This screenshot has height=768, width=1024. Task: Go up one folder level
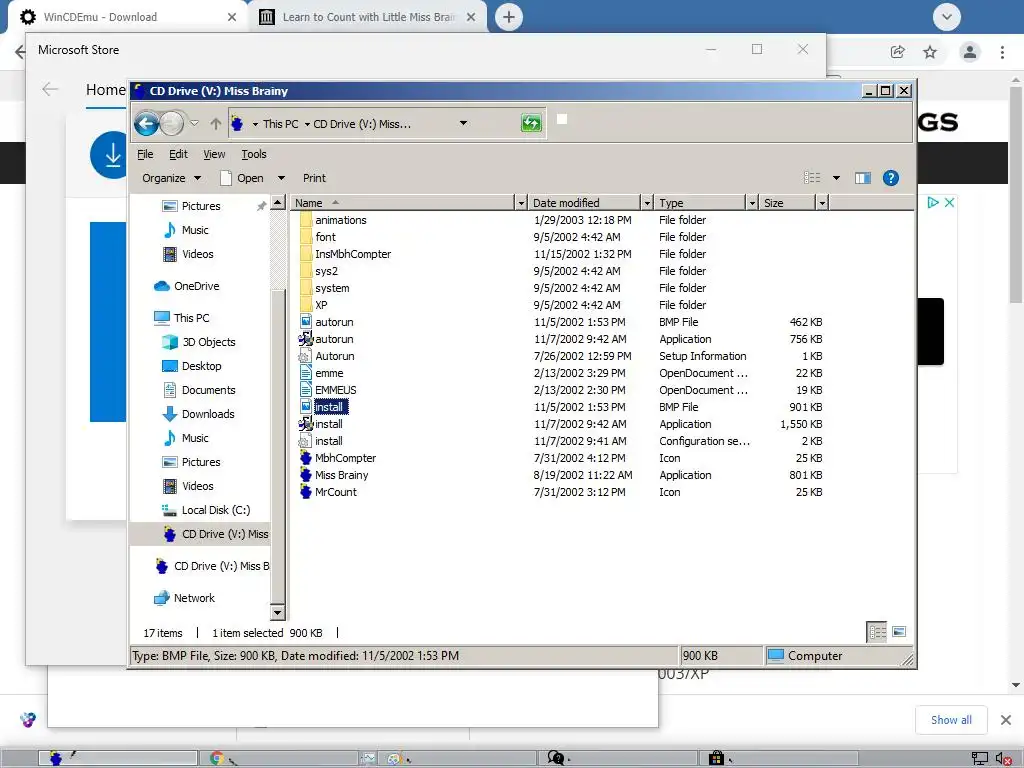point(216,123)
